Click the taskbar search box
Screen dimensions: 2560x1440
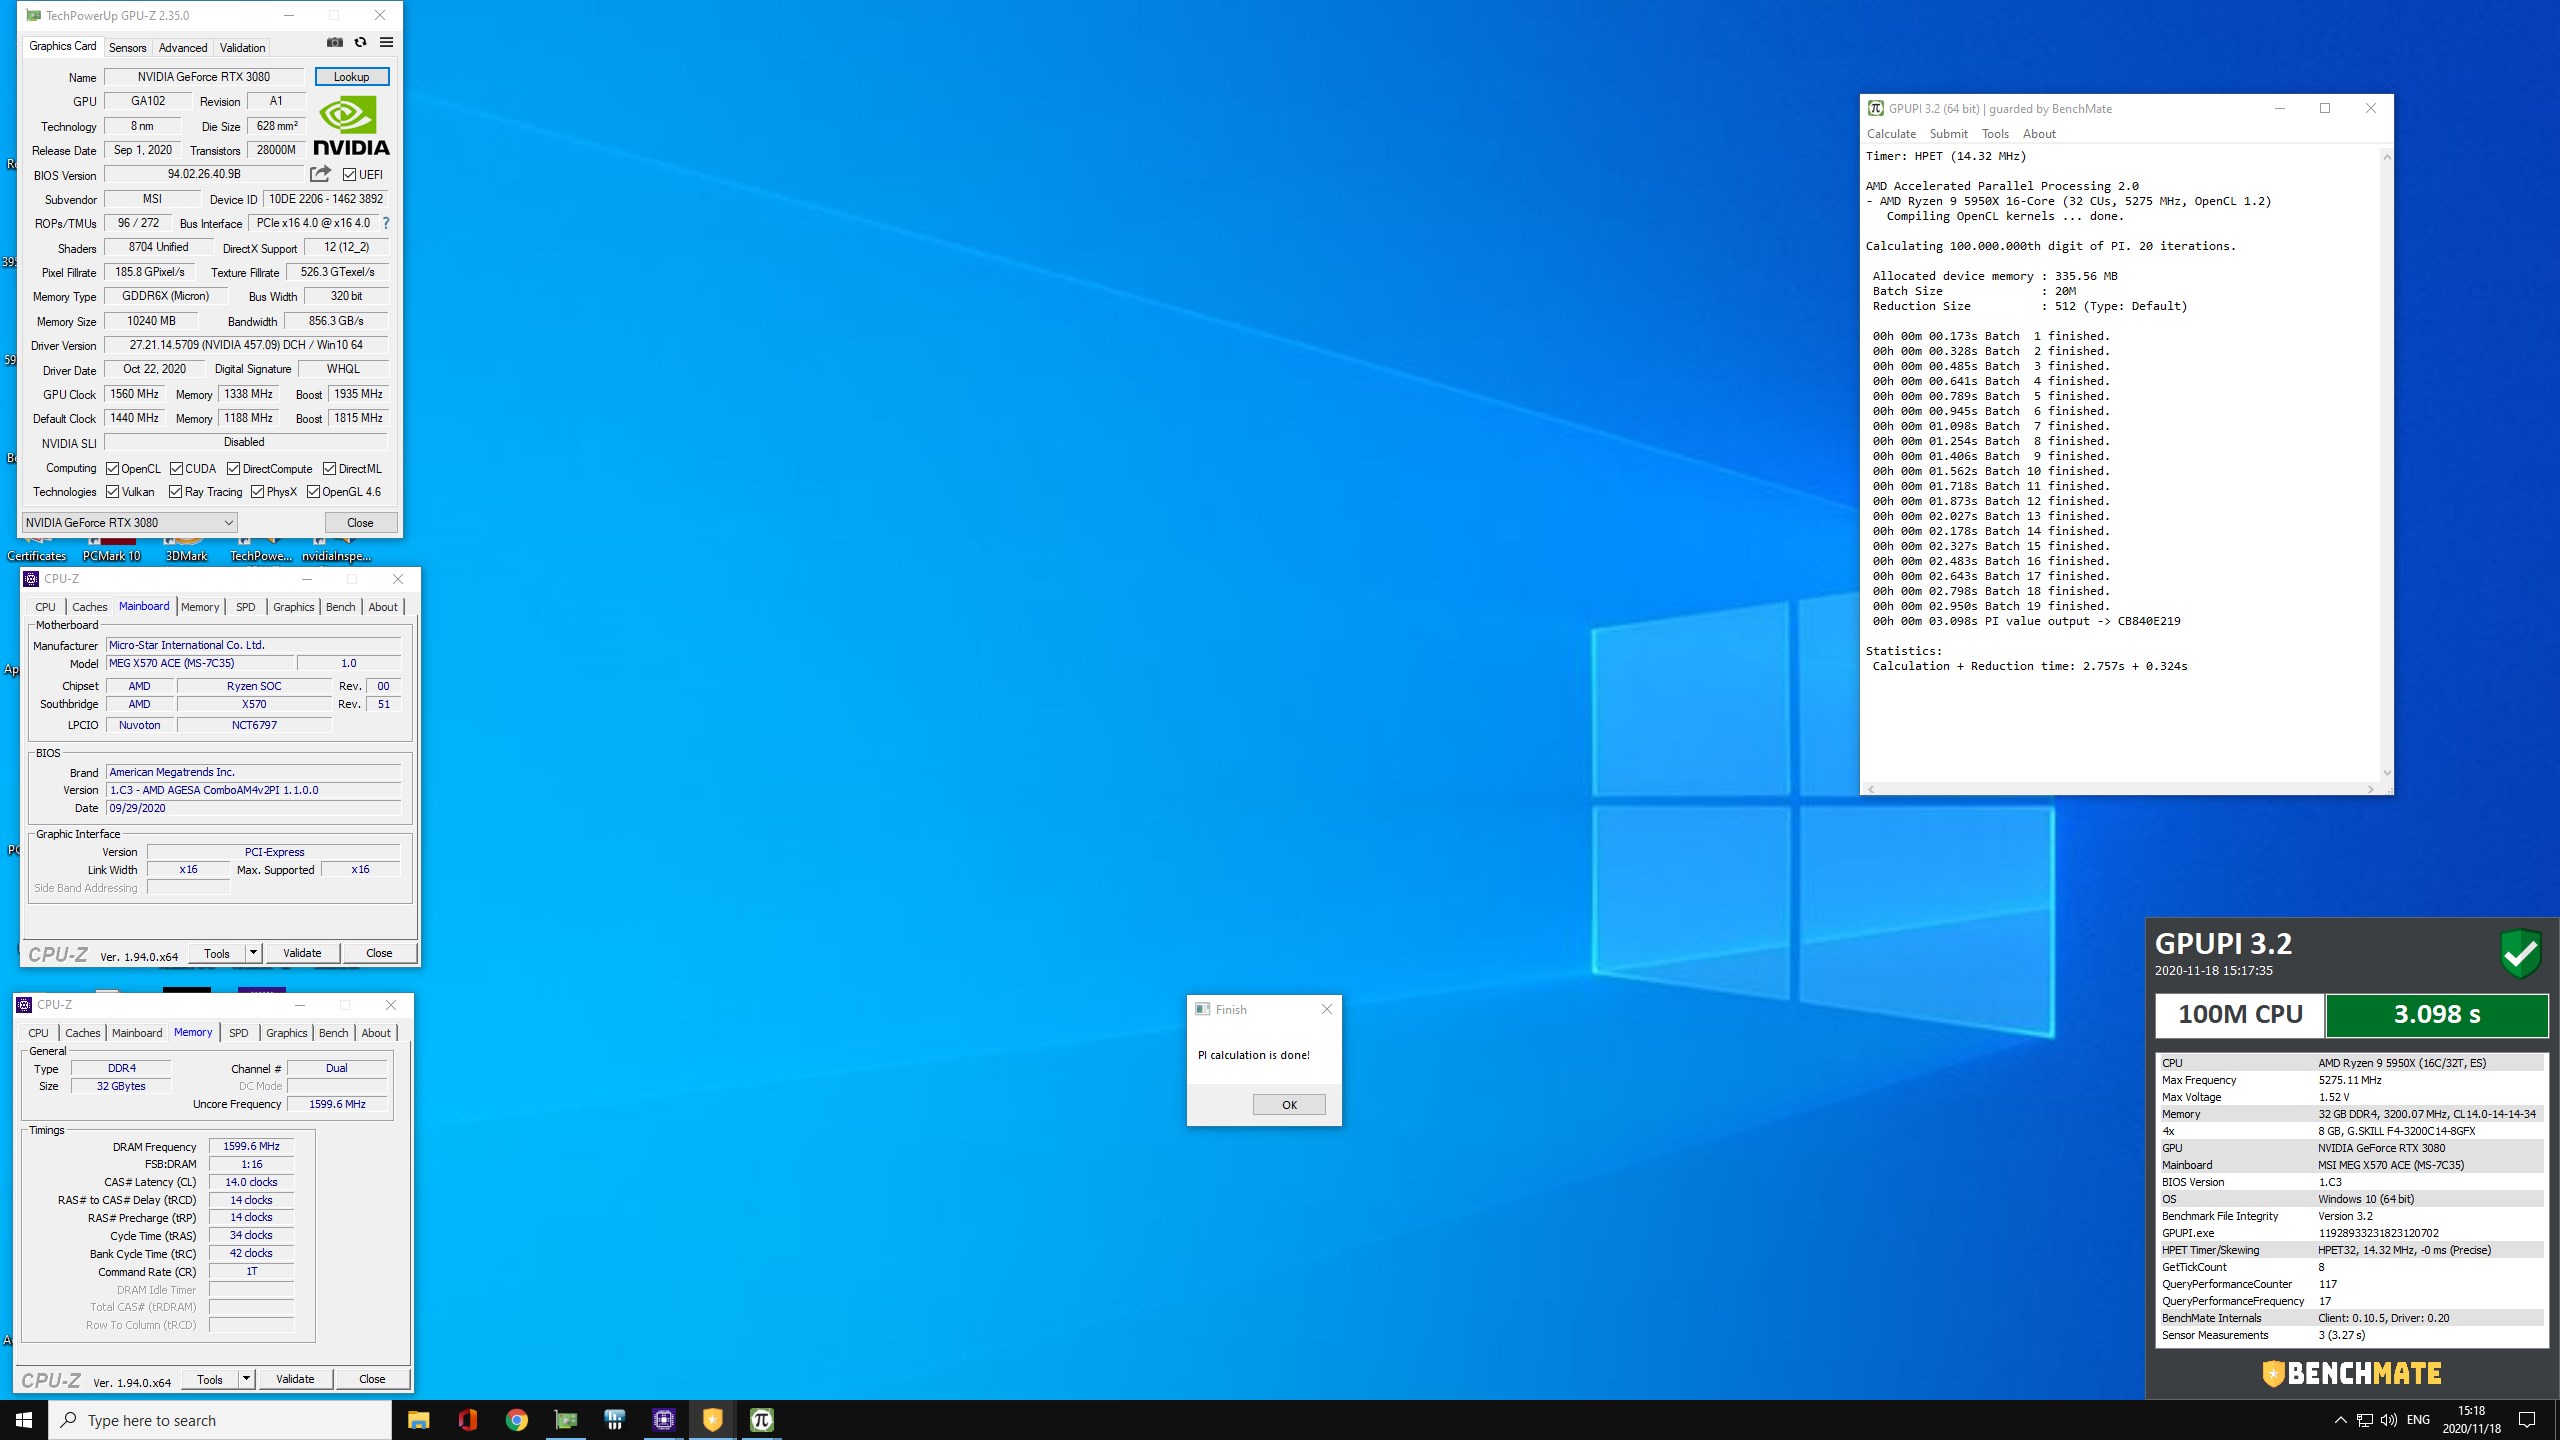pyautogui.click(x=220, y=1420)
